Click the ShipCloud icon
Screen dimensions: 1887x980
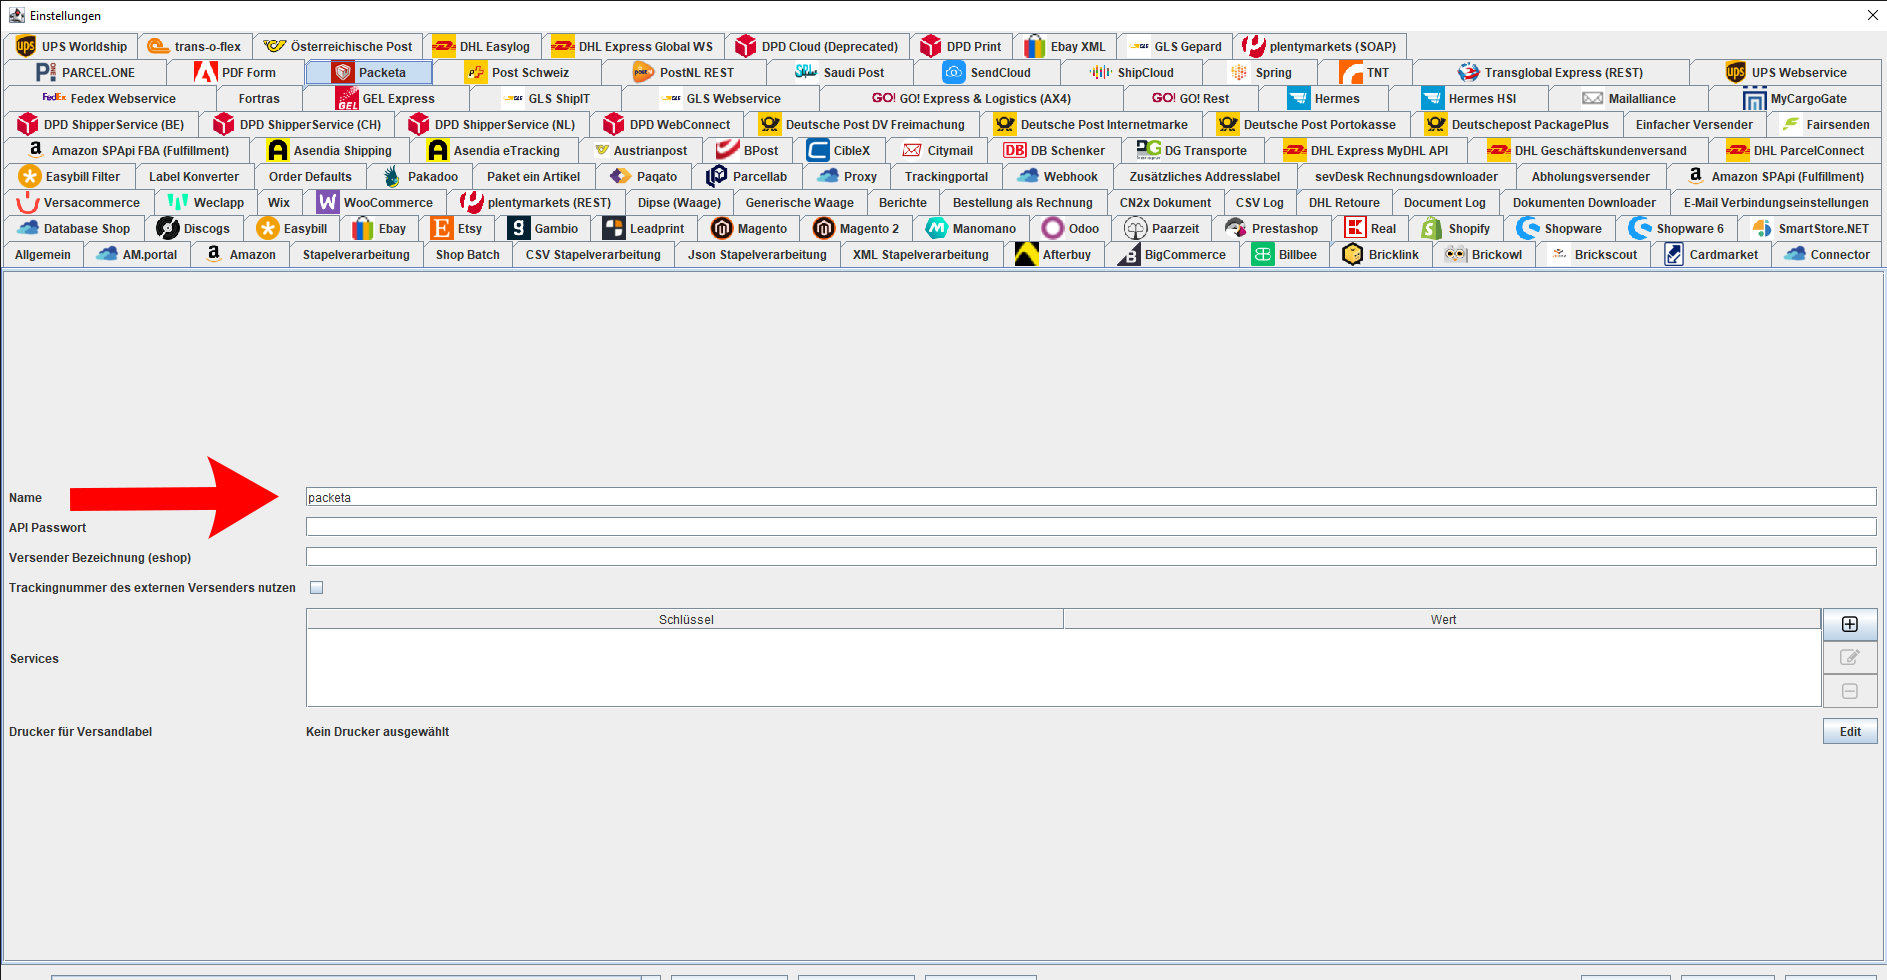point(1101,72)
